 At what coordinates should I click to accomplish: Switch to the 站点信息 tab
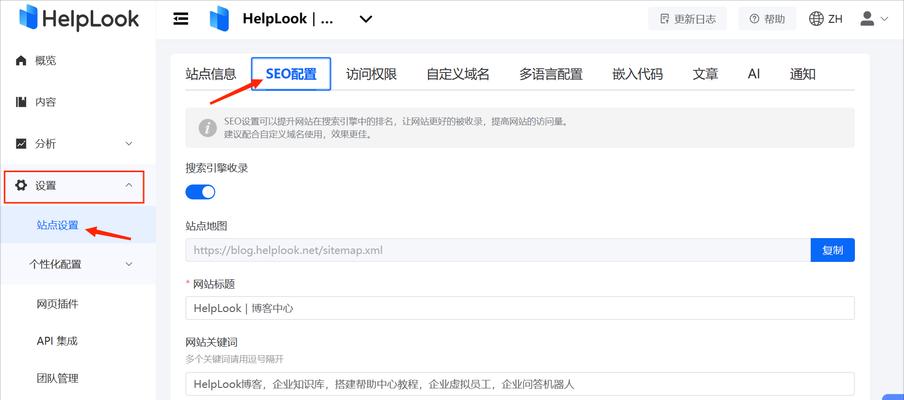[211, 74]
